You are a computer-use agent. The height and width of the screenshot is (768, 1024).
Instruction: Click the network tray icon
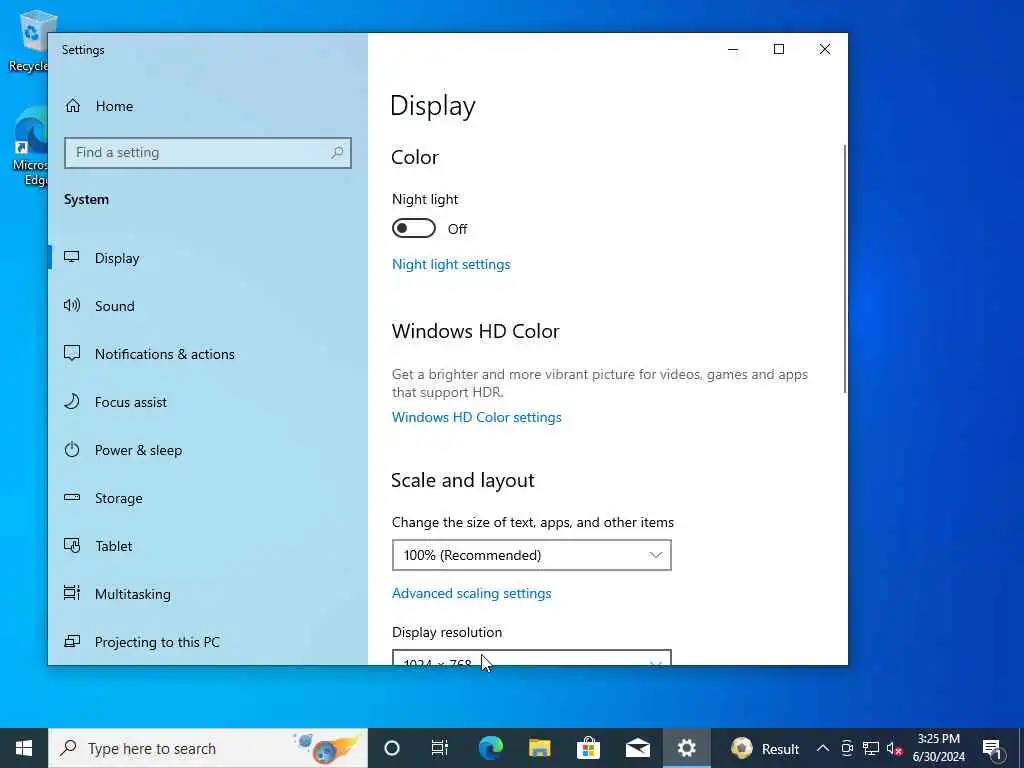click(x=871, y=748)
